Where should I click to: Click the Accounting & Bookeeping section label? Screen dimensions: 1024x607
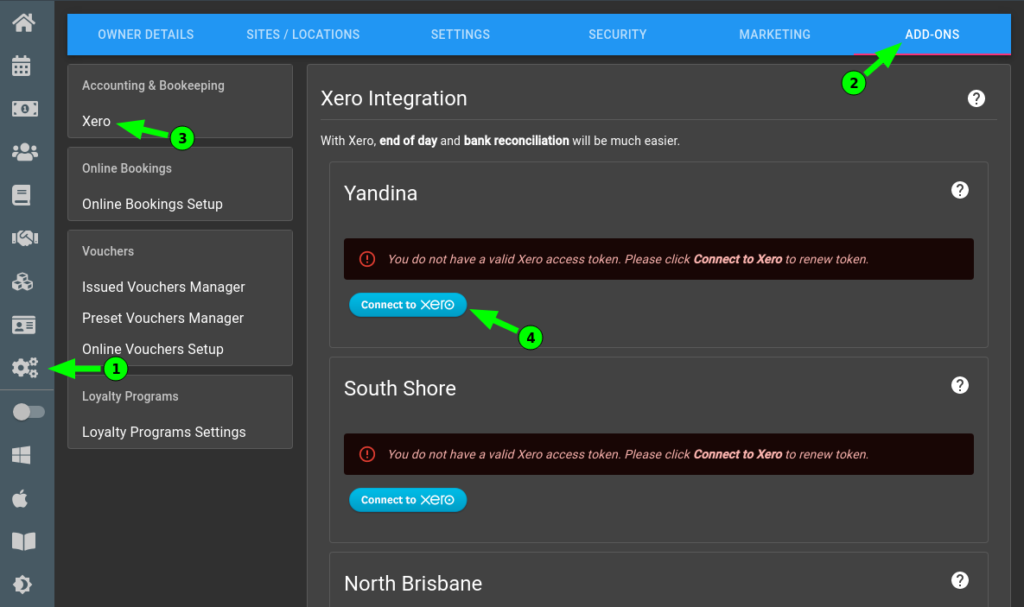click(153, 86)
